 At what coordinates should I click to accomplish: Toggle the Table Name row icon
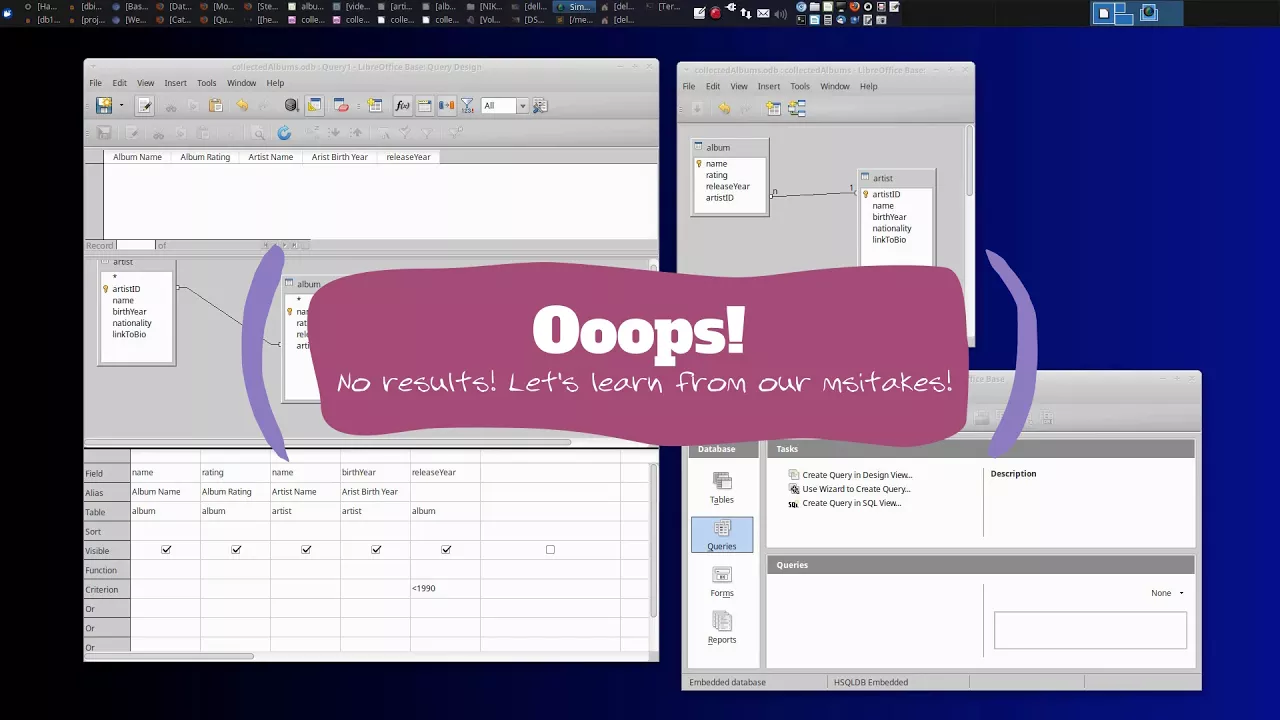[x=424, y=105]
